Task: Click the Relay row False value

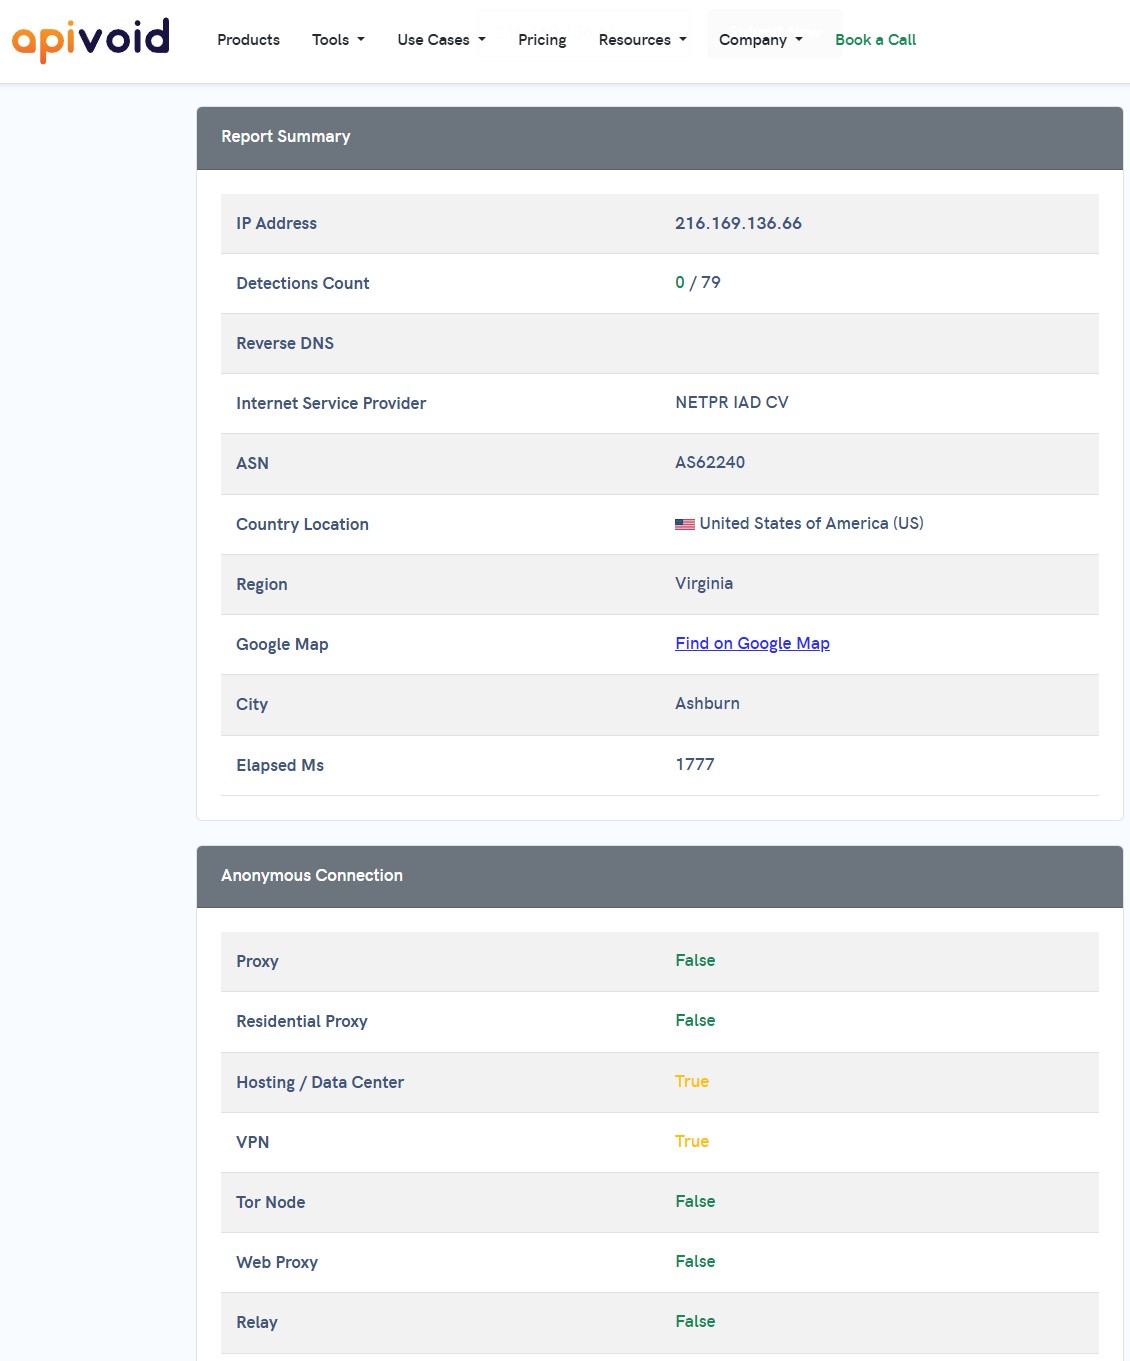Action: tap(695, 1321)
